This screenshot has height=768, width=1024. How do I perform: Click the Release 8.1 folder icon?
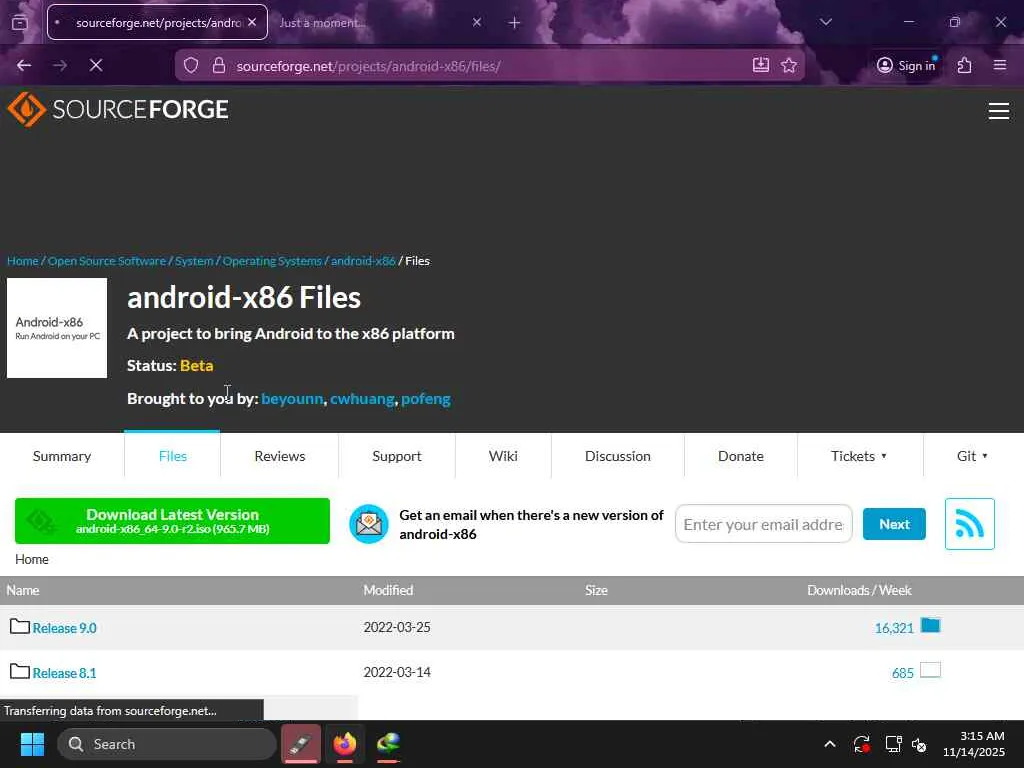(20, 671)
